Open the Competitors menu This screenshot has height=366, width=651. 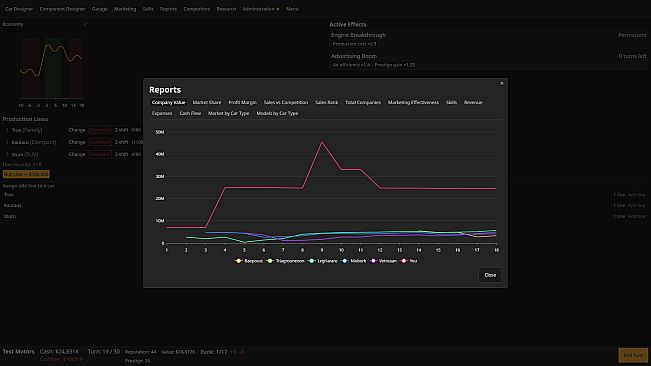tap(196, 9)
